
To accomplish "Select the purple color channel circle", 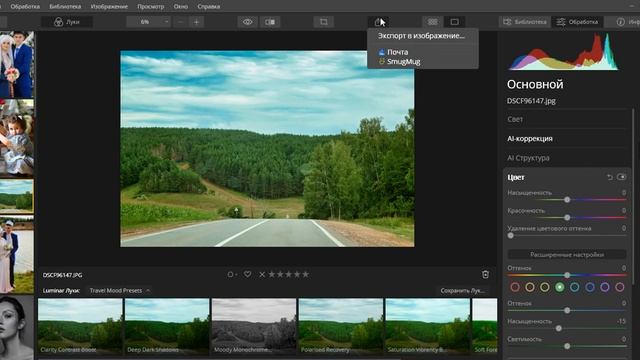I will (x=604, y=287).
